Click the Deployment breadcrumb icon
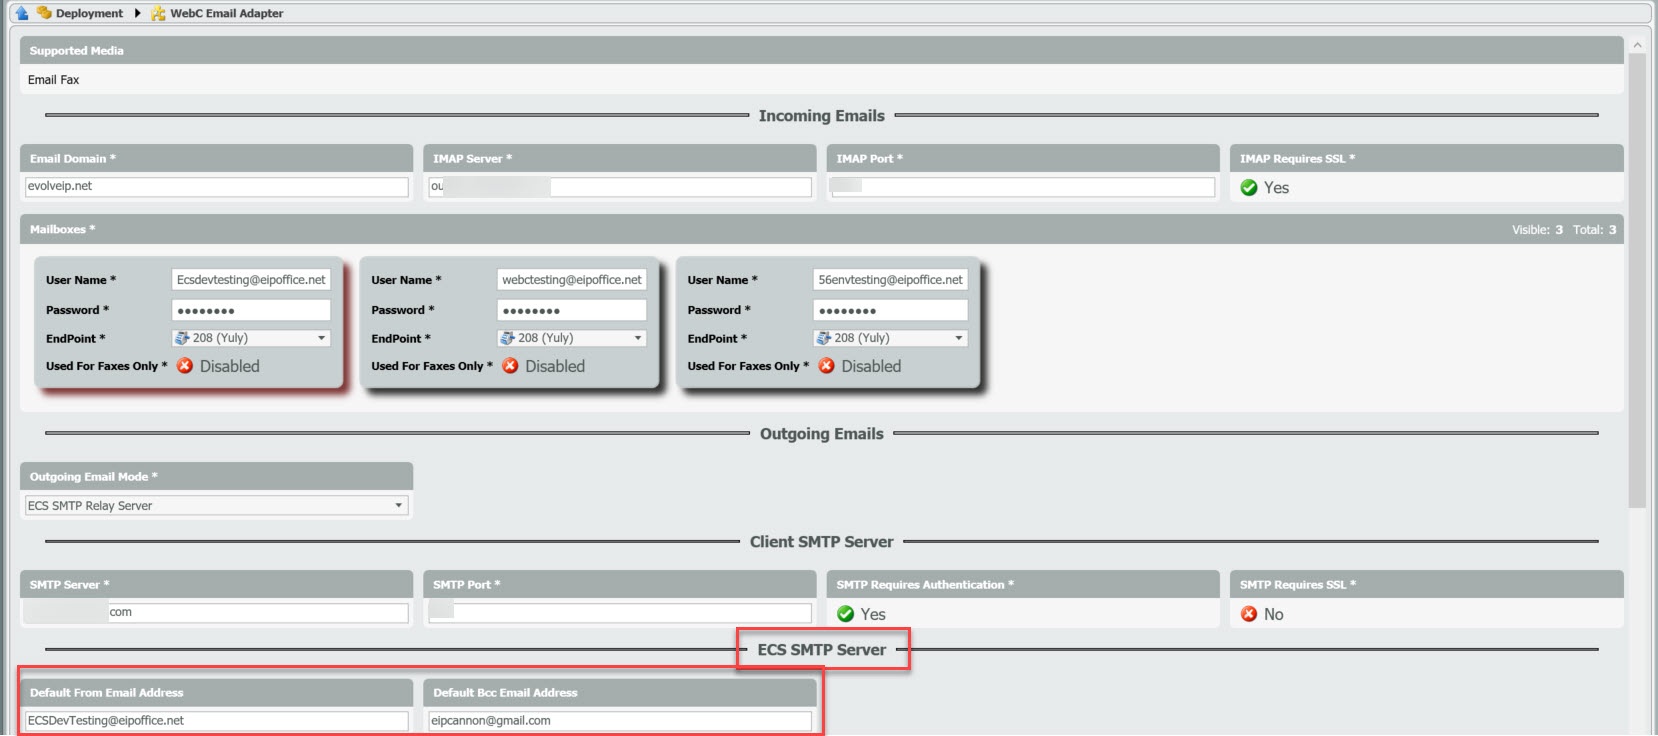 click(x=44, y=13)
